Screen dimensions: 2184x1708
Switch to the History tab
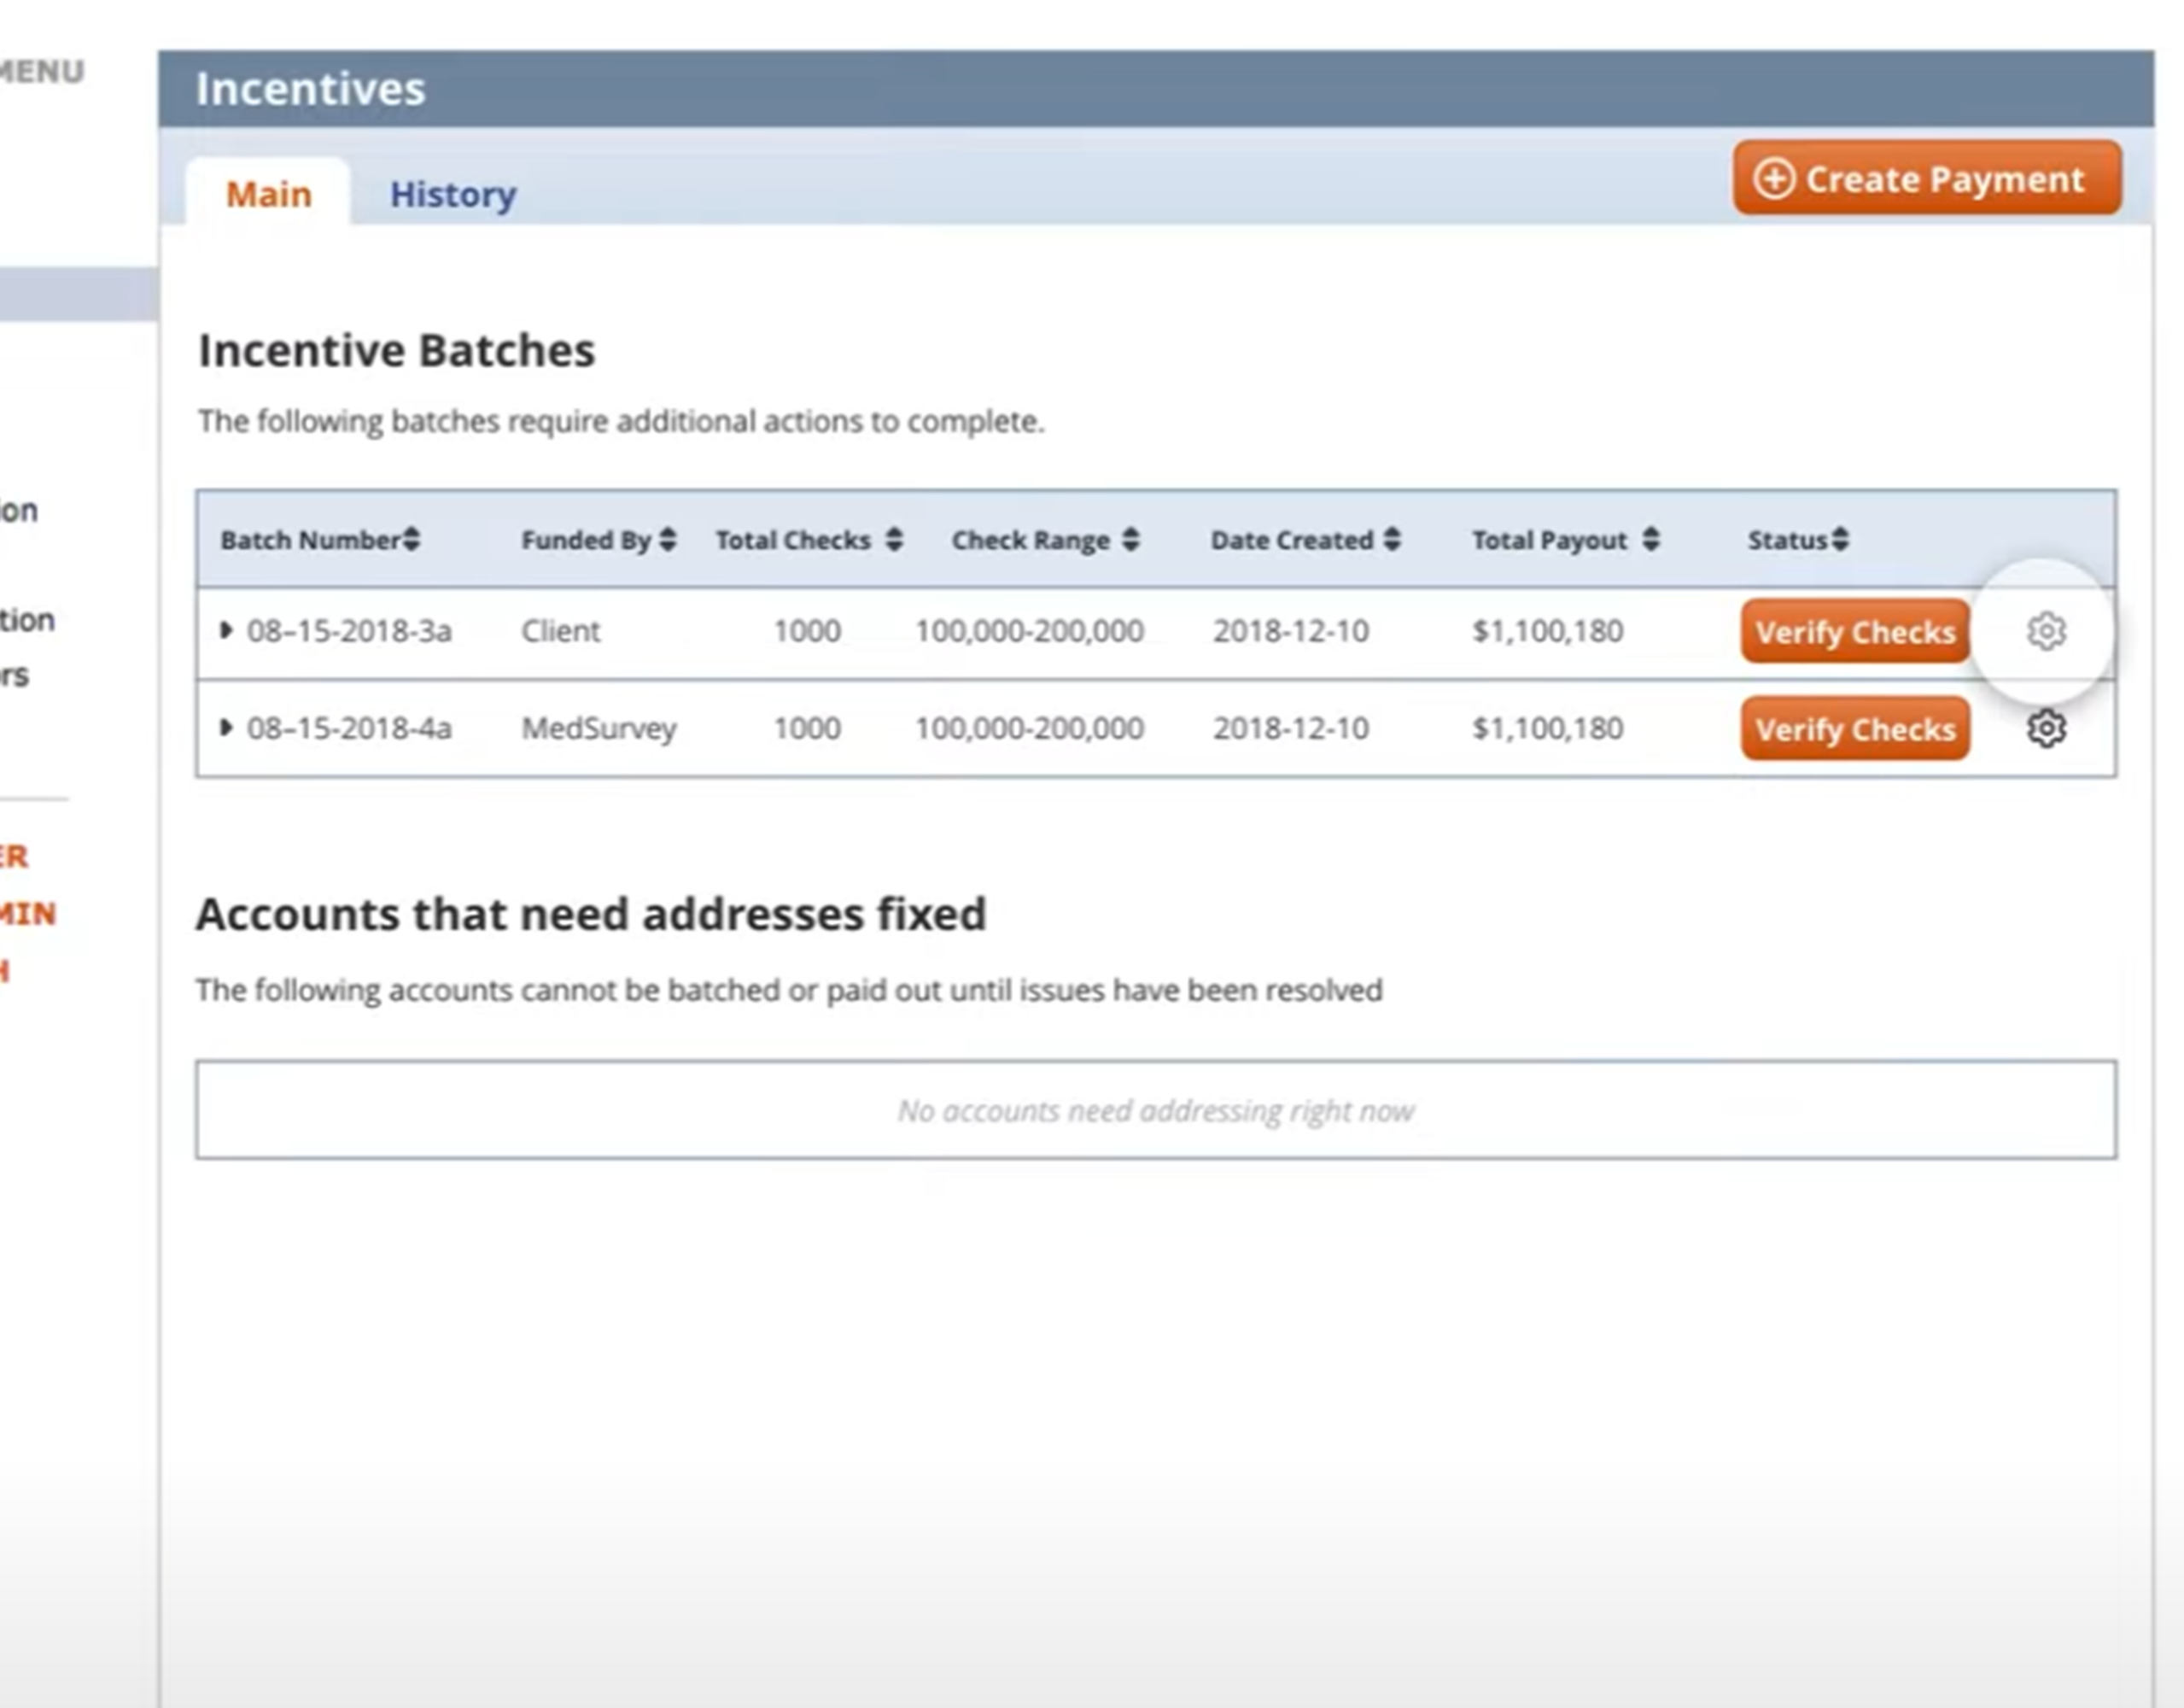tap(452, 194)
